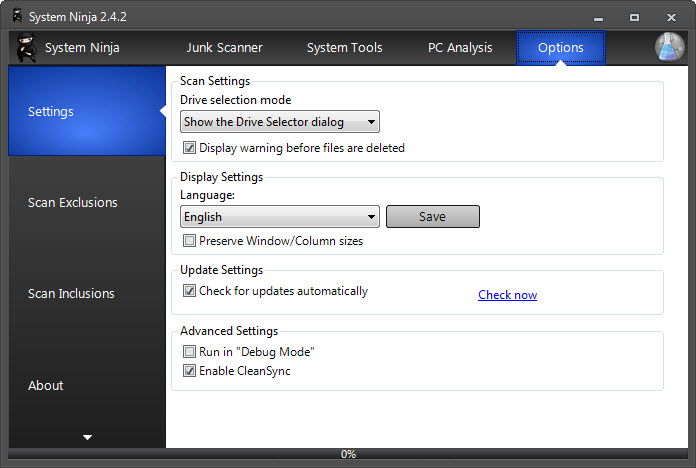Click the 0% progress bar
696x468 pixels.
click(x=348, y=454)
